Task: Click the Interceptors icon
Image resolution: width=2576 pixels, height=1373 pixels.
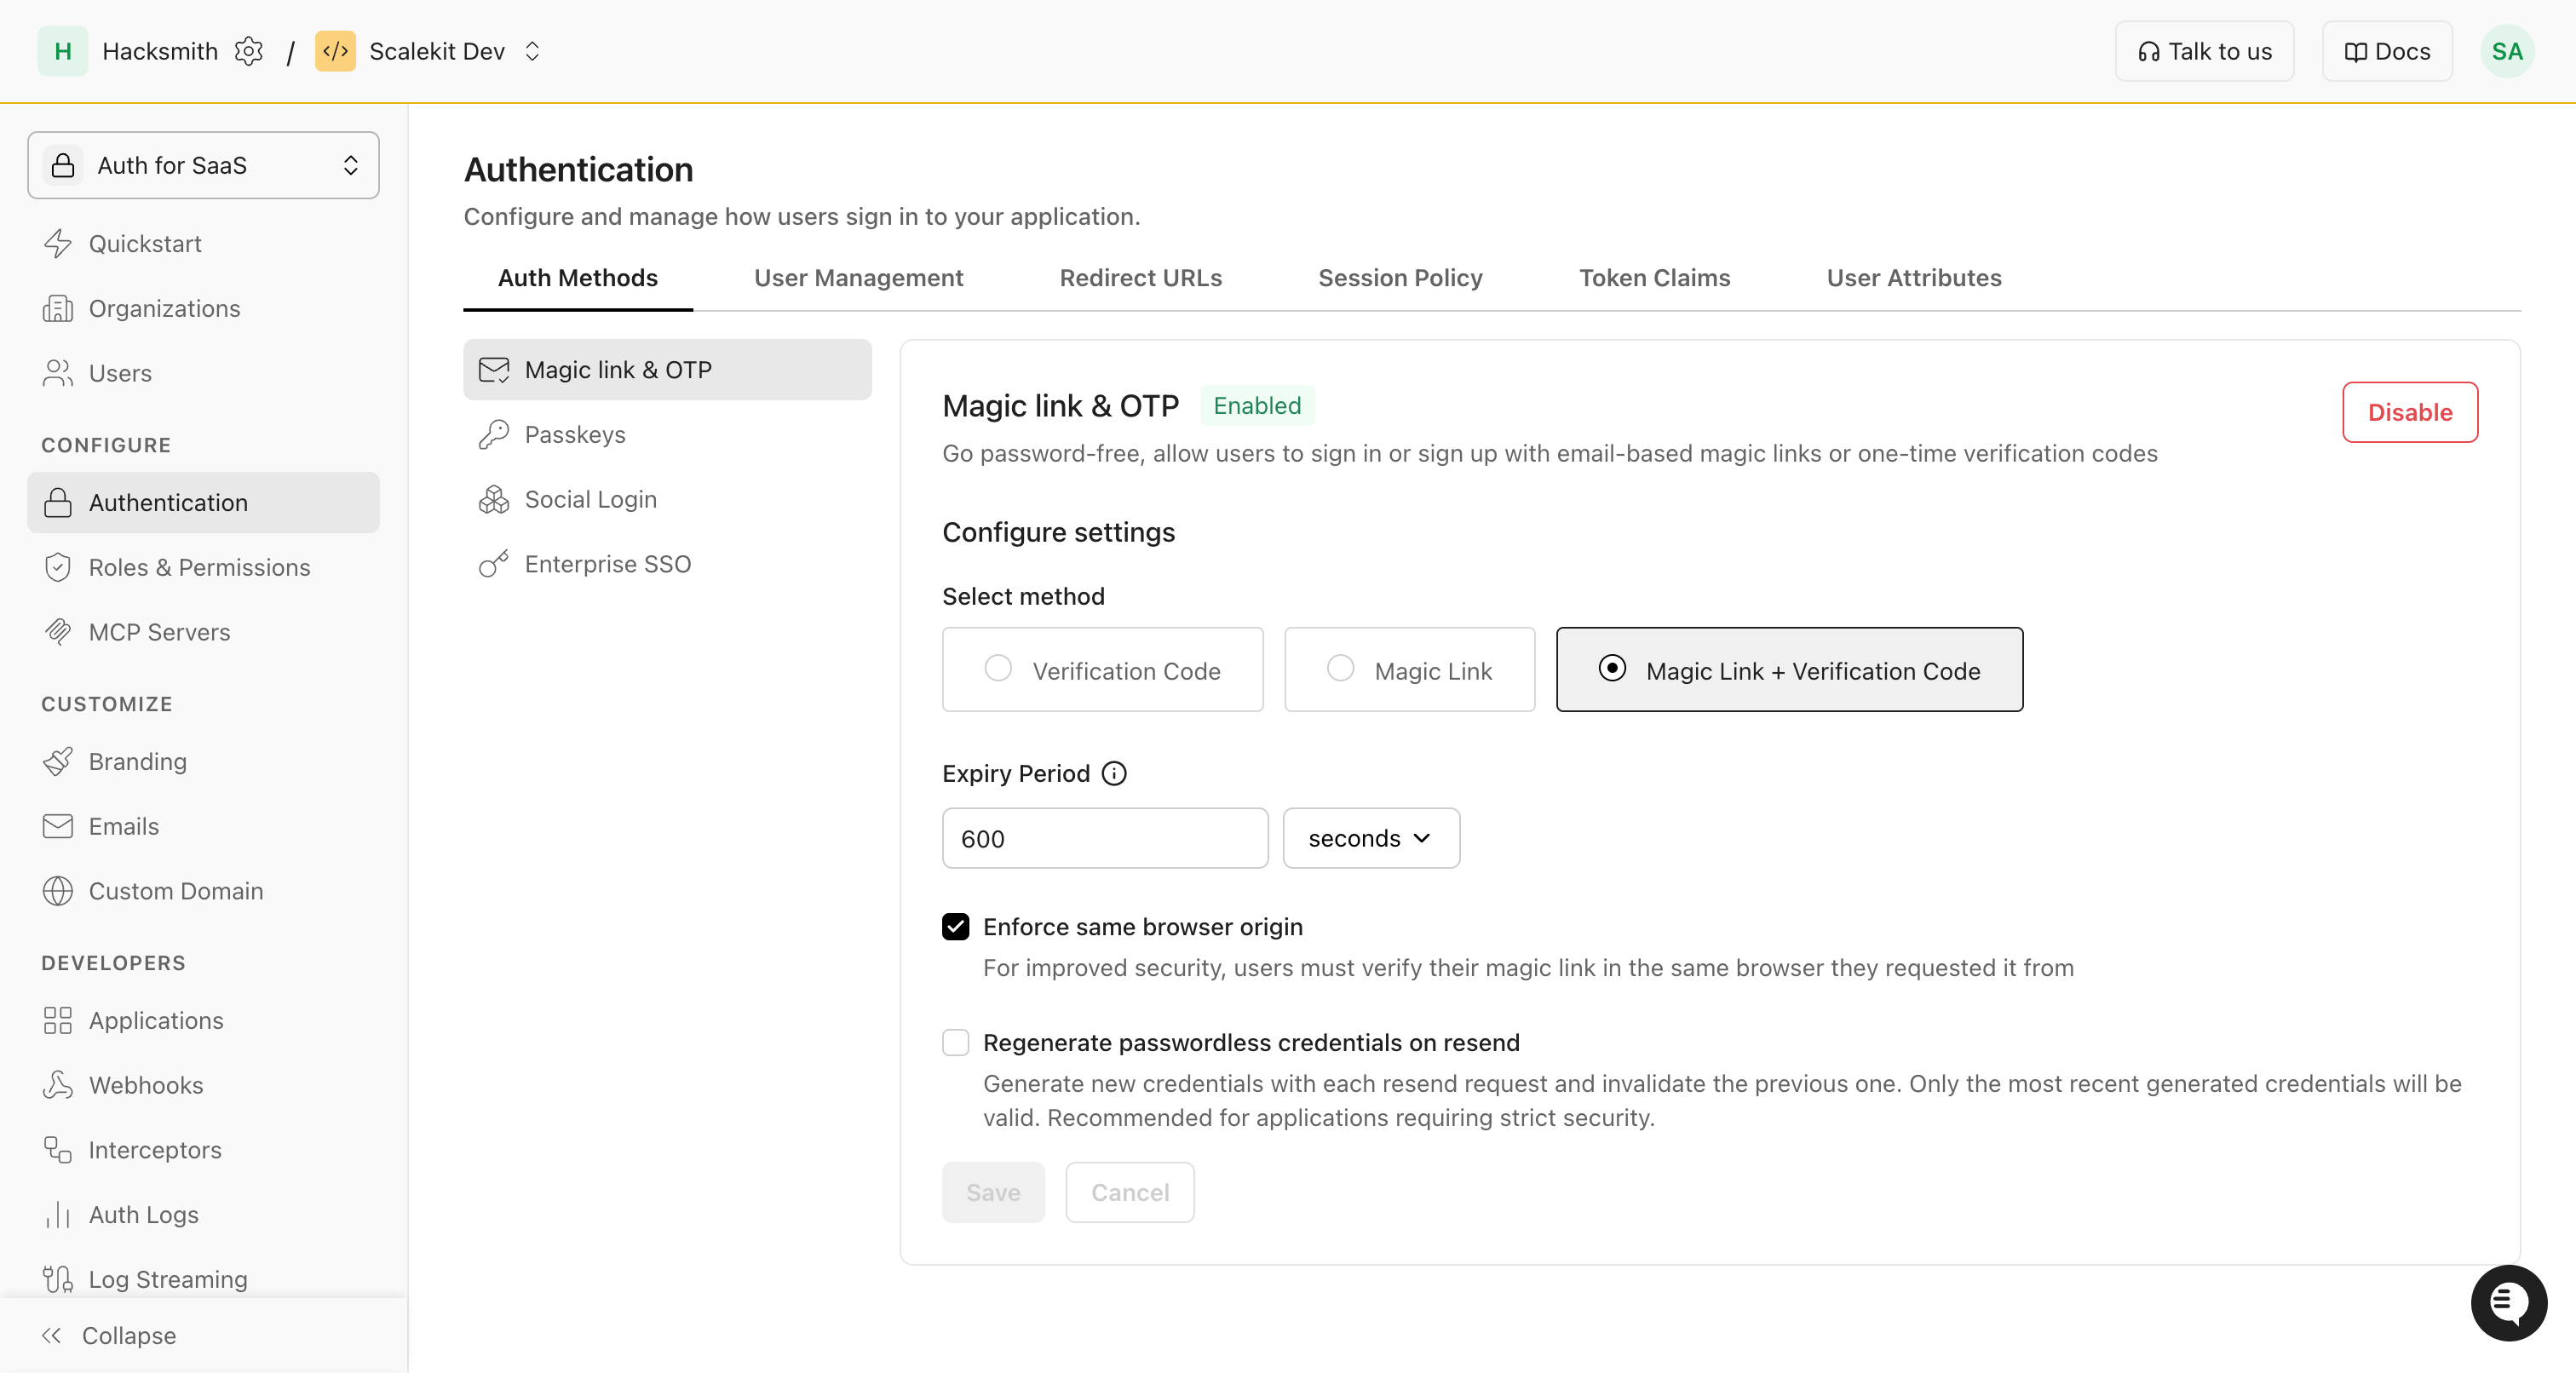Action: pos(58,1150)
